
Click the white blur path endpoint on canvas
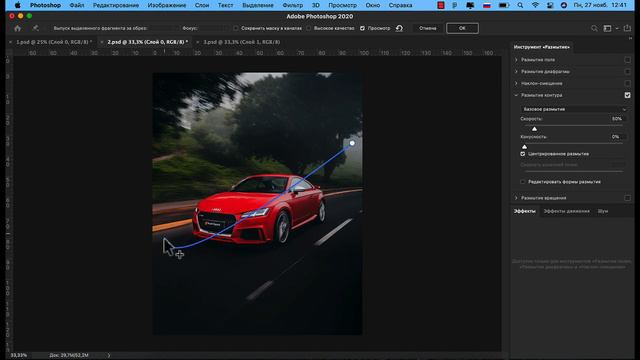click(352, 143)
